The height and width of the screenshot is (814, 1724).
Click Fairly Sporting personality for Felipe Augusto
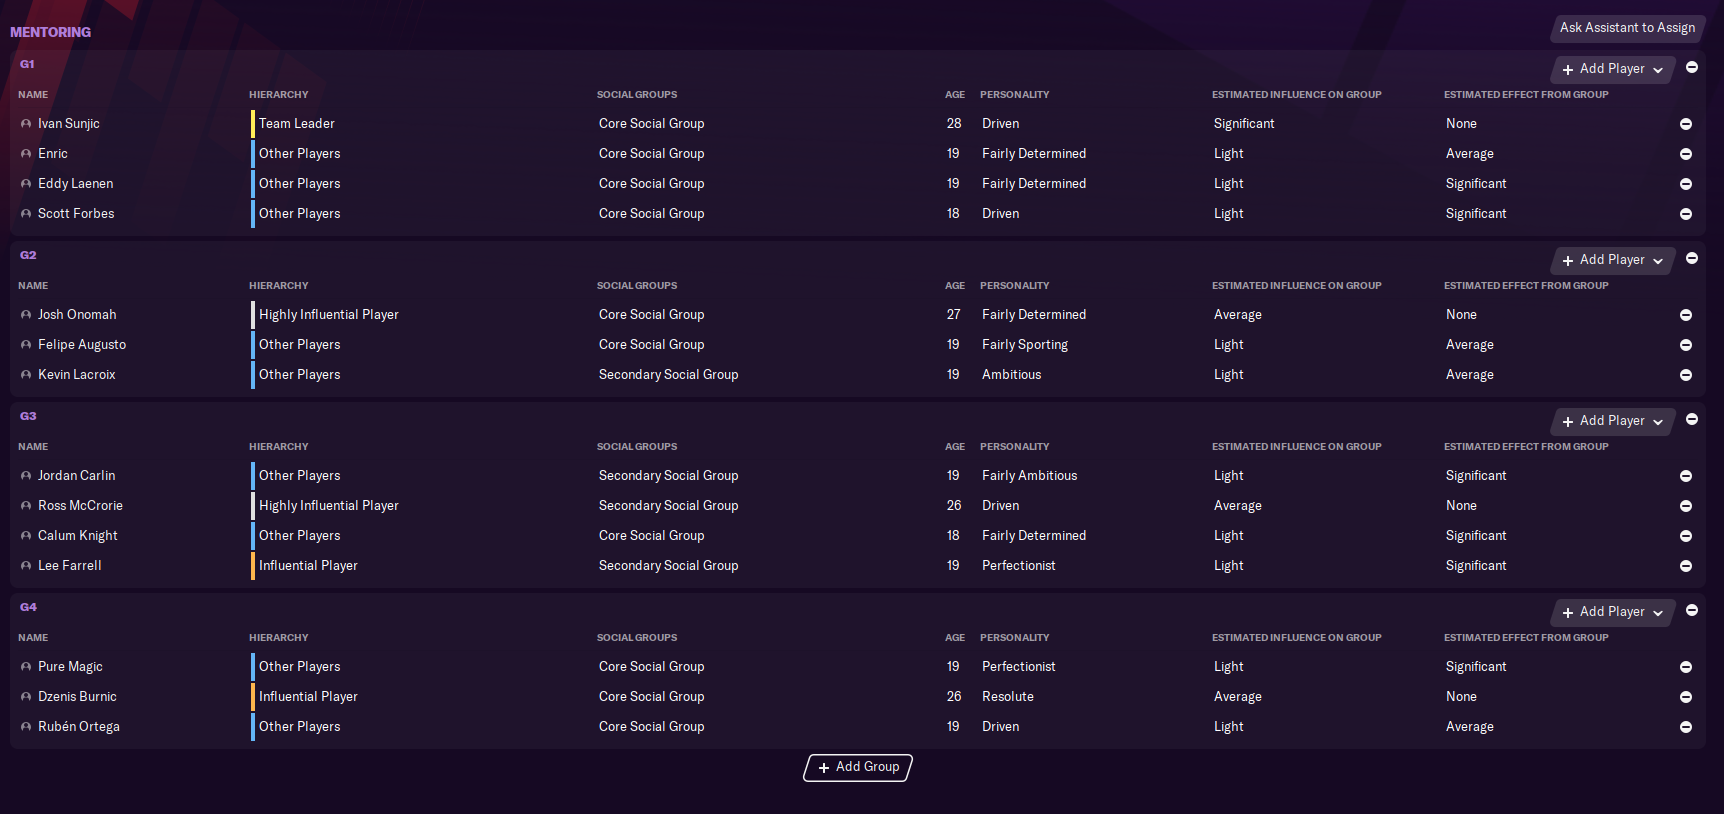pos(1025,345)
